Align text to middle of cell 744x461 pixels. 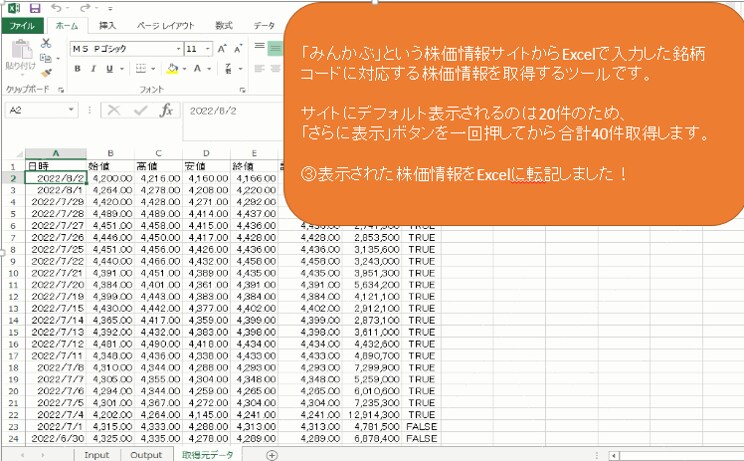(x=275, y=48)
